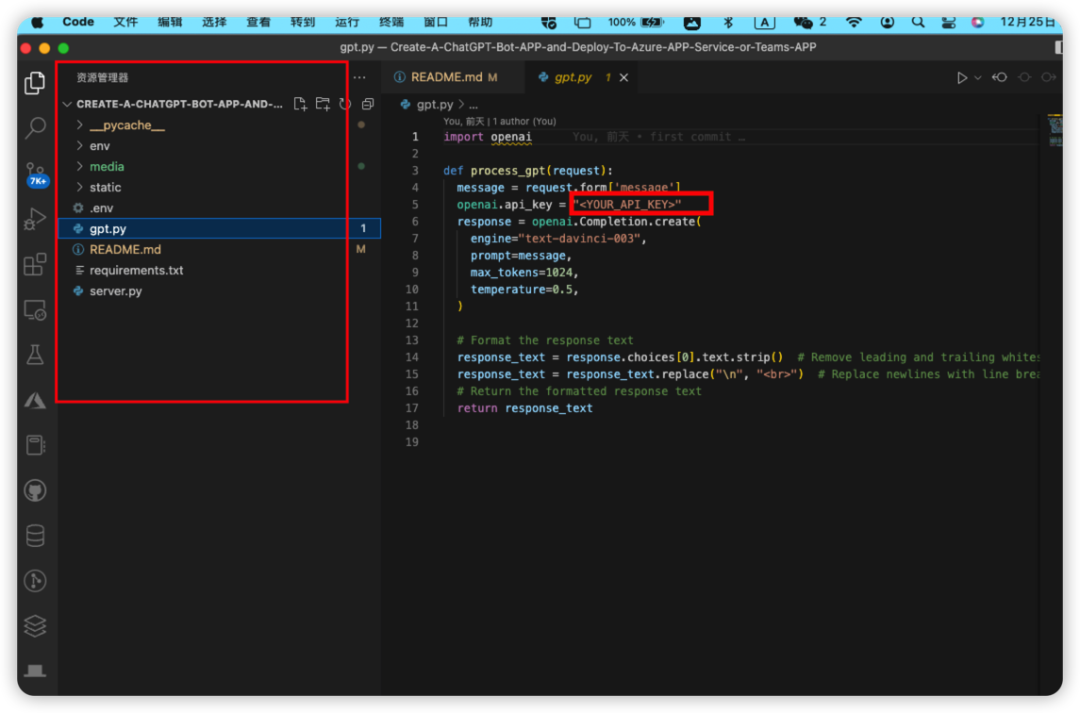1080x713 pixels.
Task: Click gpt.py in the breadcrumb path
Action: click(435, 105)
